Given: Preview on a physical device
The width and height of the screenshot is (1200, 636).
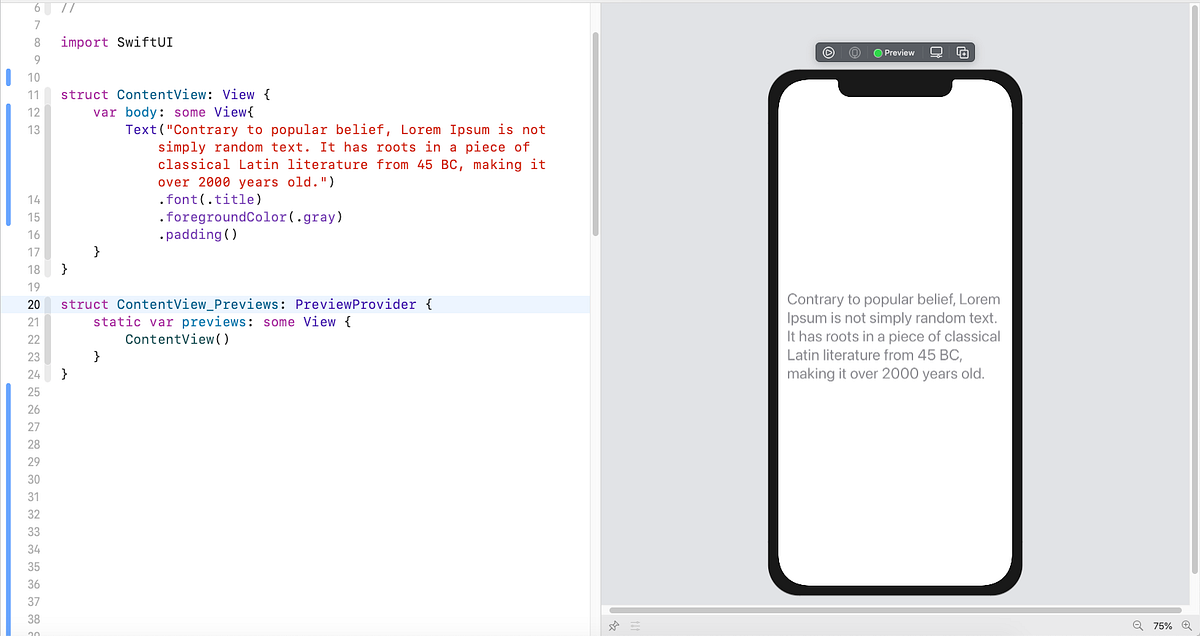Looking at the screenshot, I should 936,52.
